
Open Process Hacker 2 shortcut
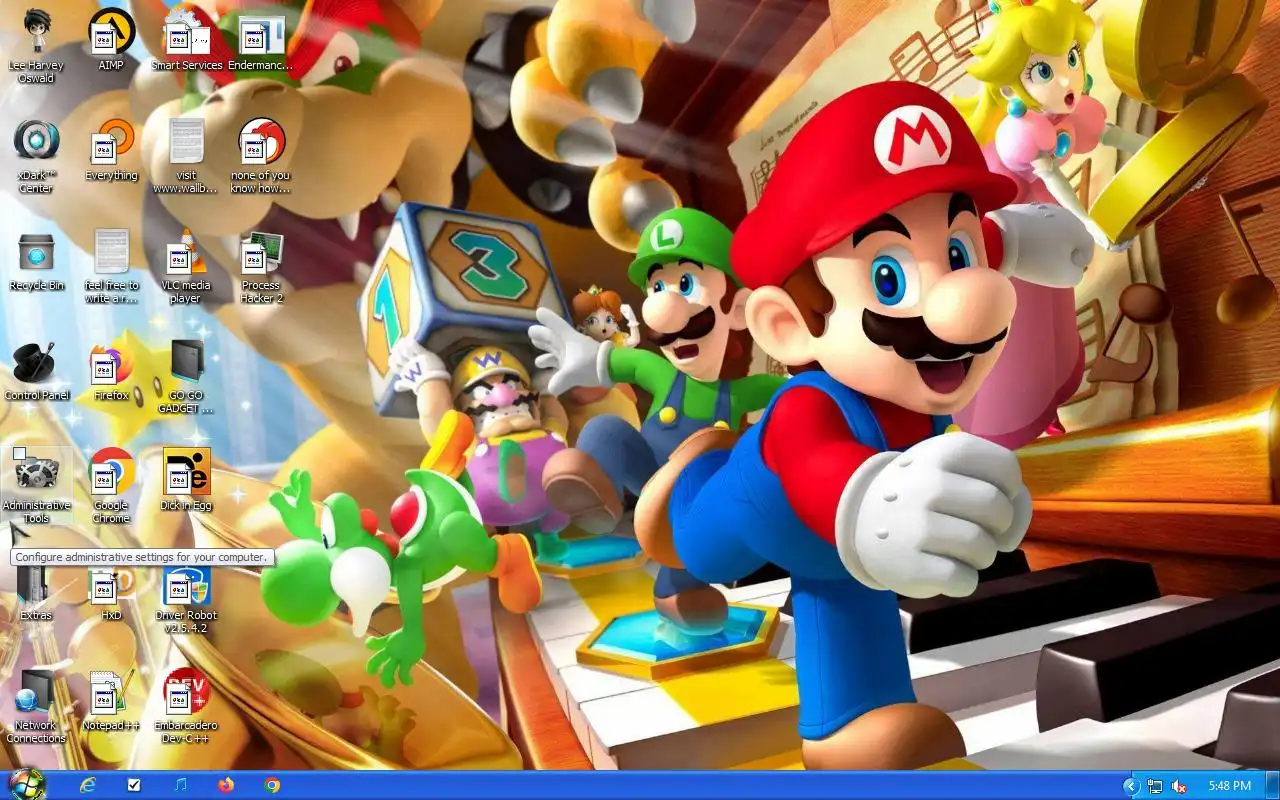[x=261, y=265]
